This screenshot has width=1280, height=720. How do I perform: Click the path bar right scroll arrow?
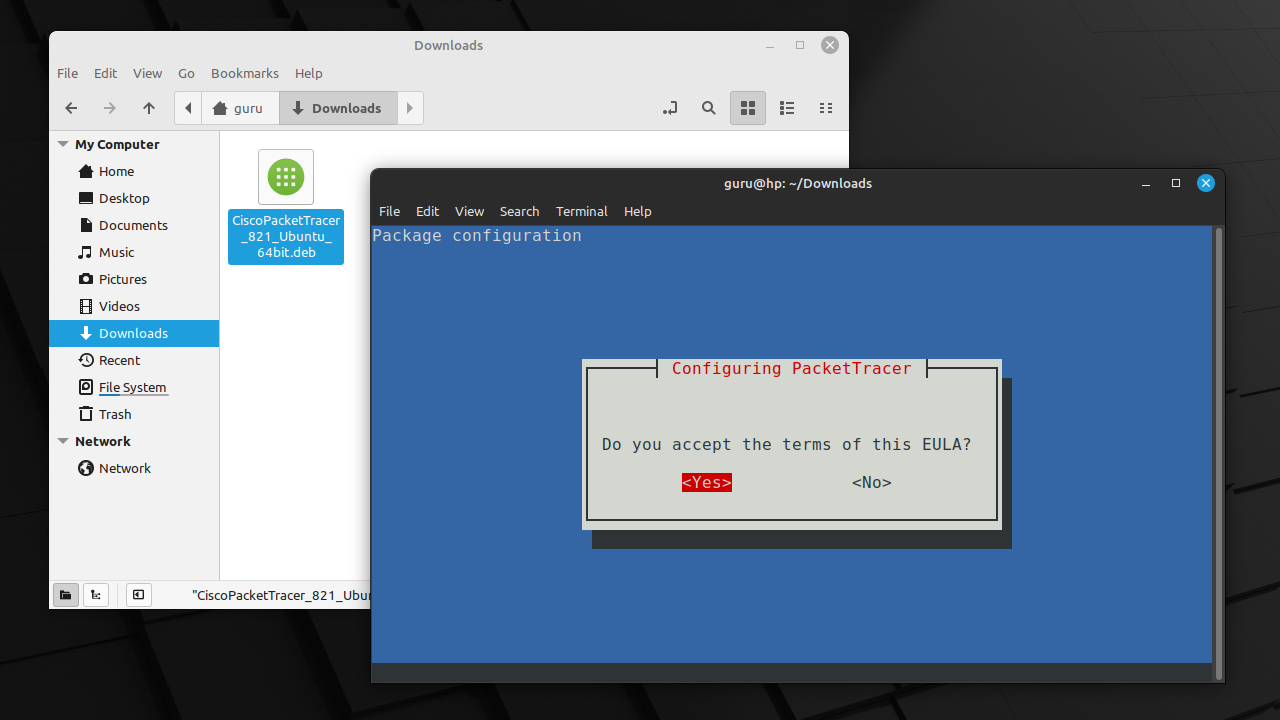[x=410, y=108]
